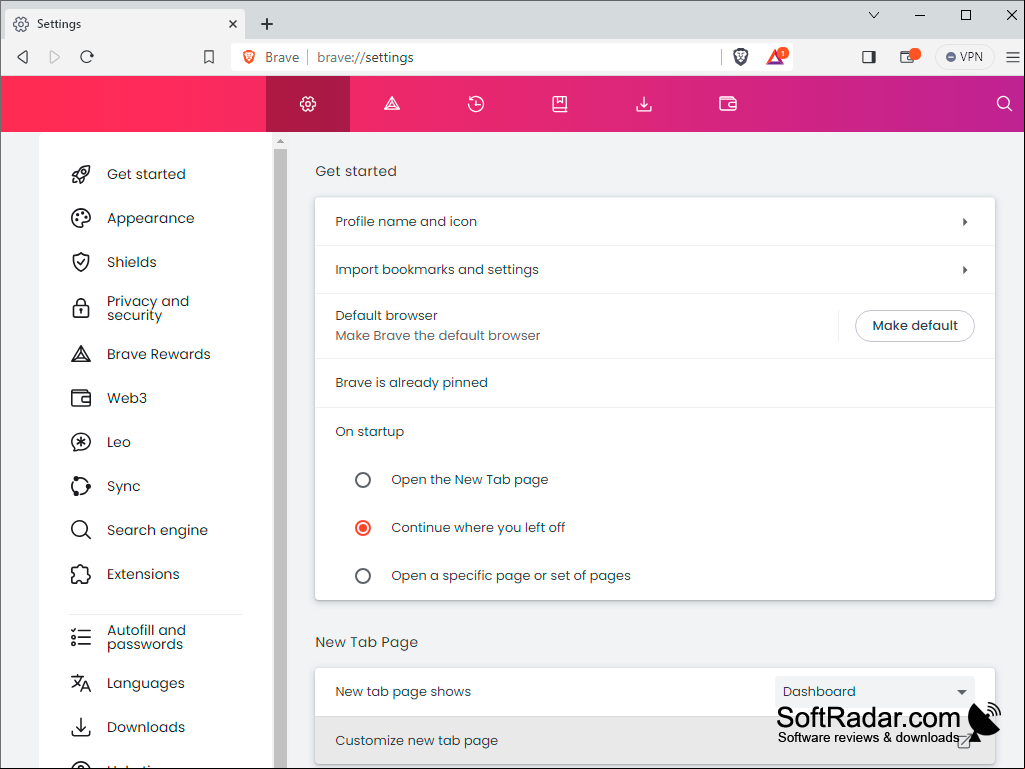This screenshot has height=769, width=1025.
Task: Click the sidebar scrollbar up arrow
Action: (280, 141)
